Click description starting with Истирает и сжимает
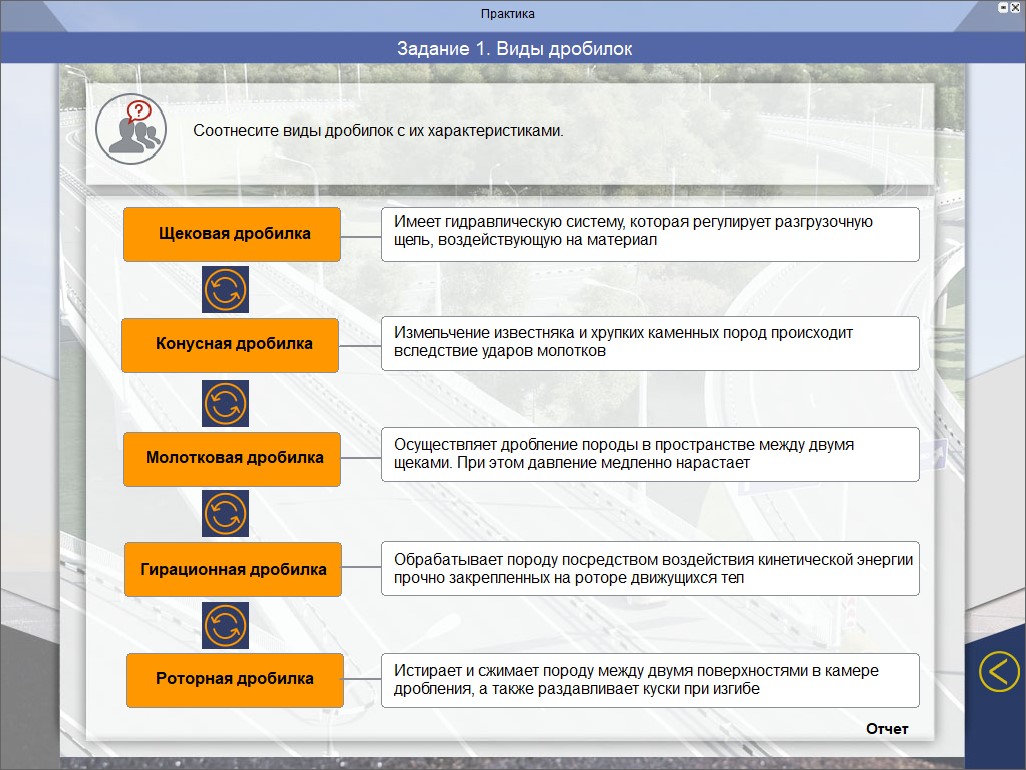The image size is (1026, 770). pos(649,680)
